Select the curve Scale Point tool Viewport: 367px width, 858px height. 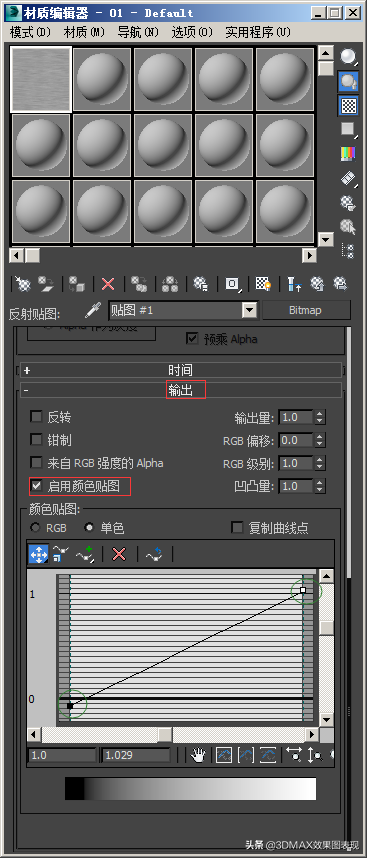point(61,554)
